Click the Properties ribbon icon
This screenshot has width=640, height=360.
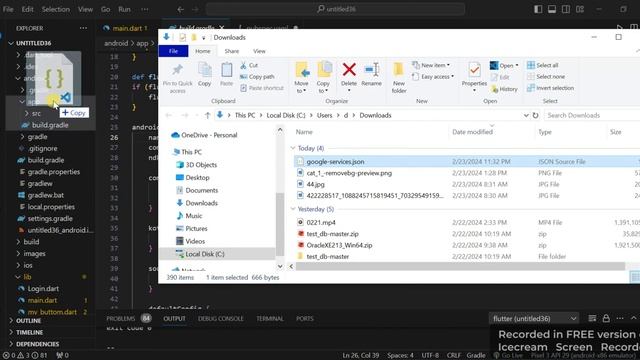coord(474,70)
